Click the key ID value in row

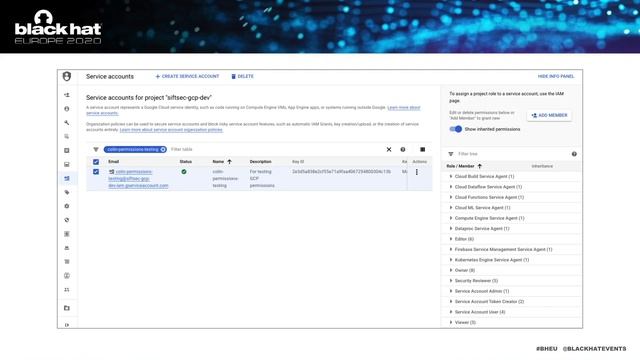pos(341,172)
